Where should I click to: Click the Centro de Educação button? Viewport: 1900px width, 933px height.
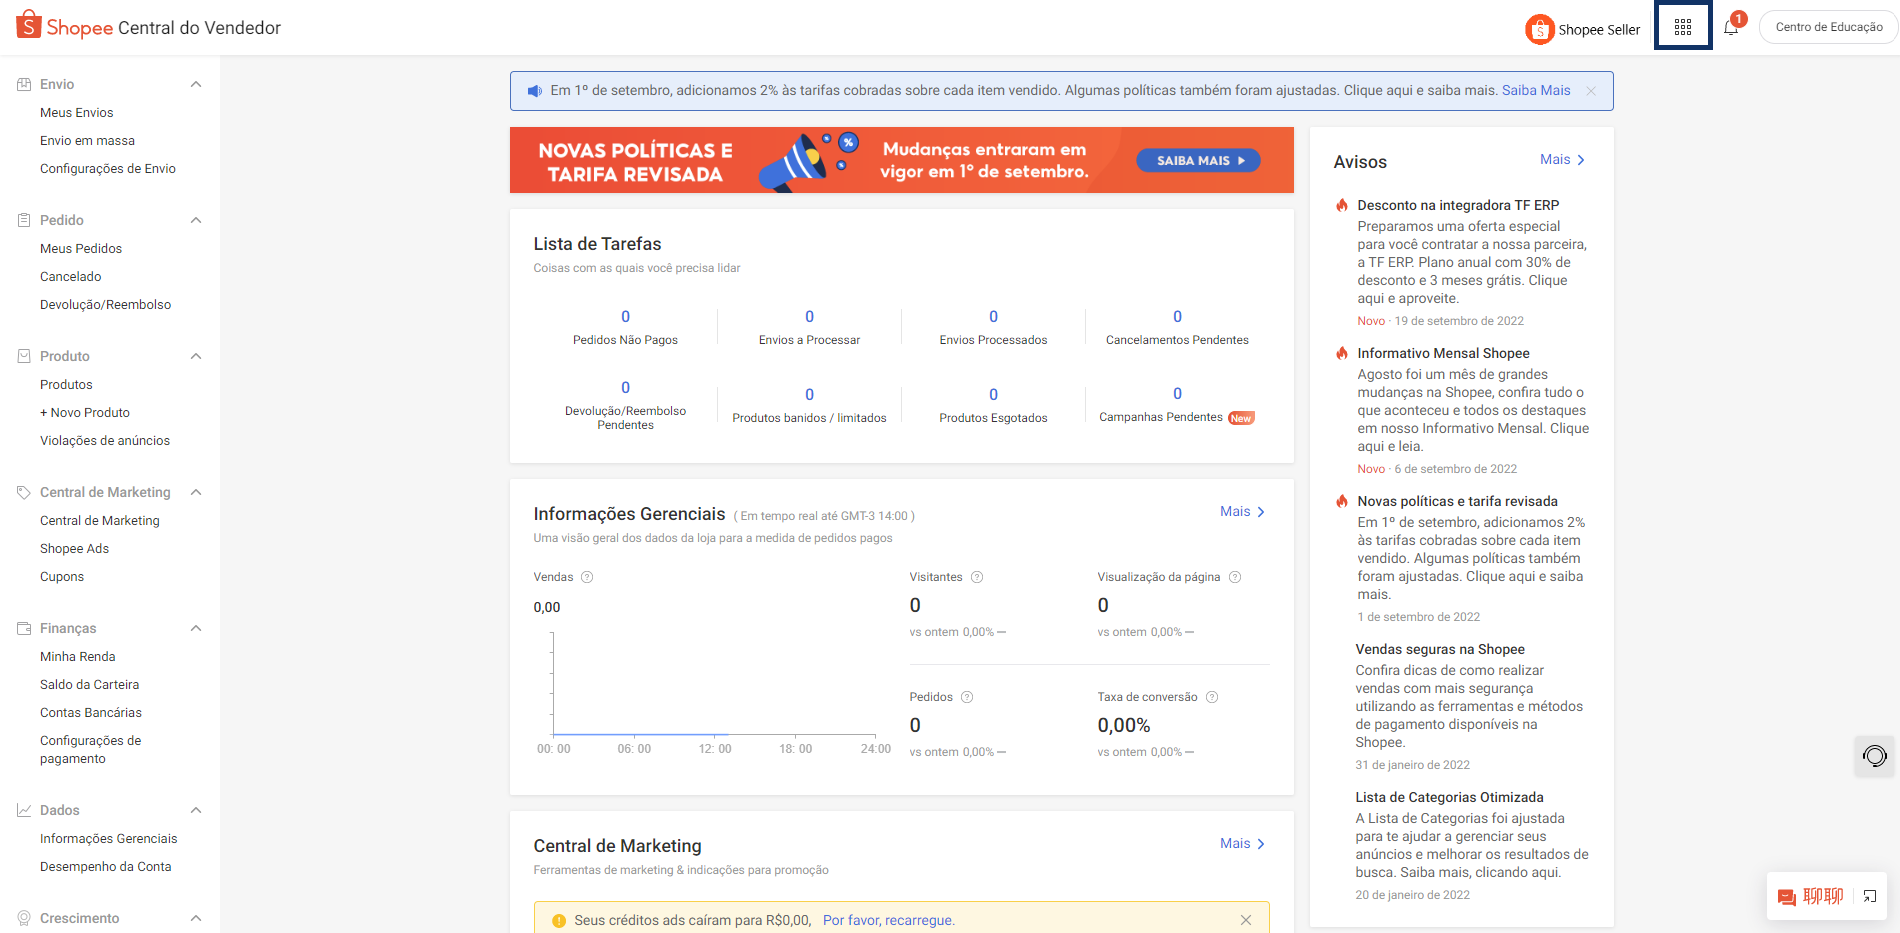[1829, 27]
